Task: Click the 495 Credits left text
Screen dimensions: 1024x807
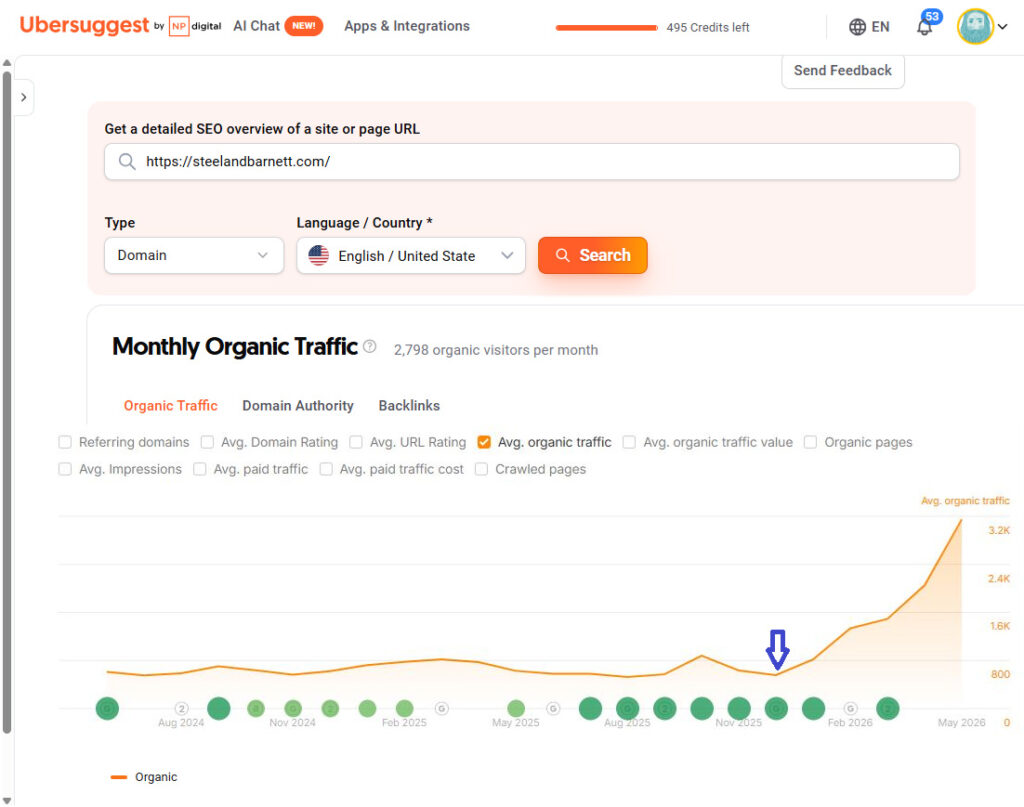Action: 708,27
